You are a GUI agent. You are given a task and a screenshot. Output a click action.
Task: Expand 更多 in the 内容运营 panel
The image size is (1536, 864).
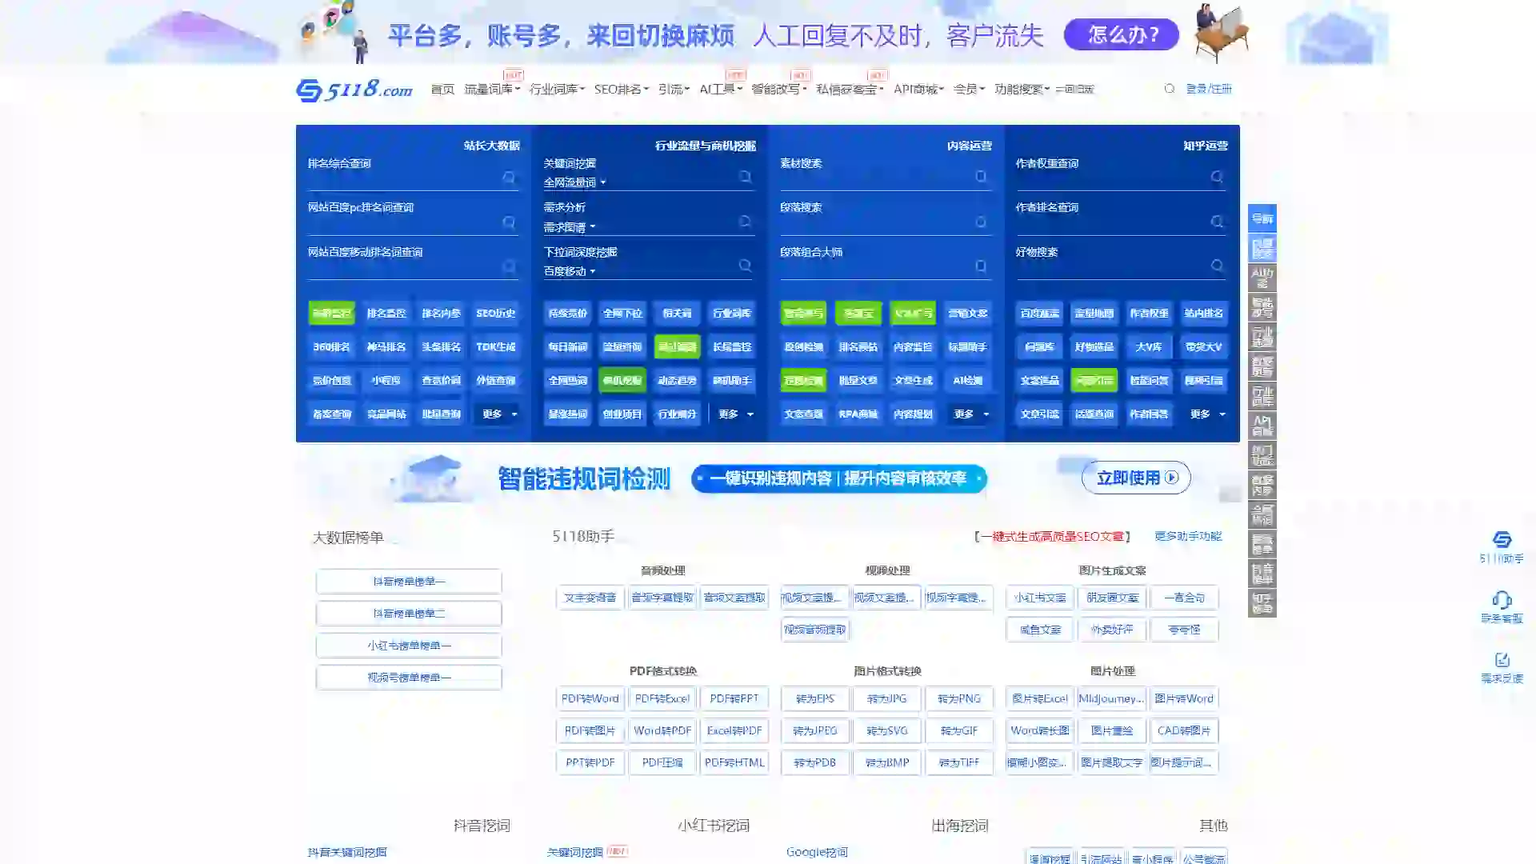click(970, 414)
